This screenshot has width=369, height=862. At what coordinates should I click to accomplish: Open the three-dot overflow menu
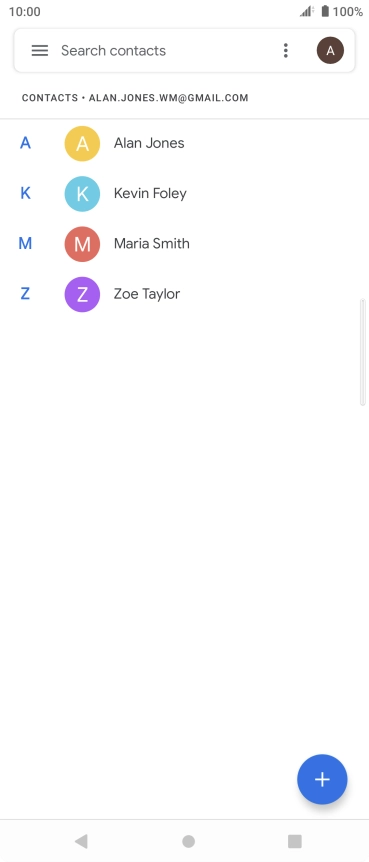[x=285, y=51]
